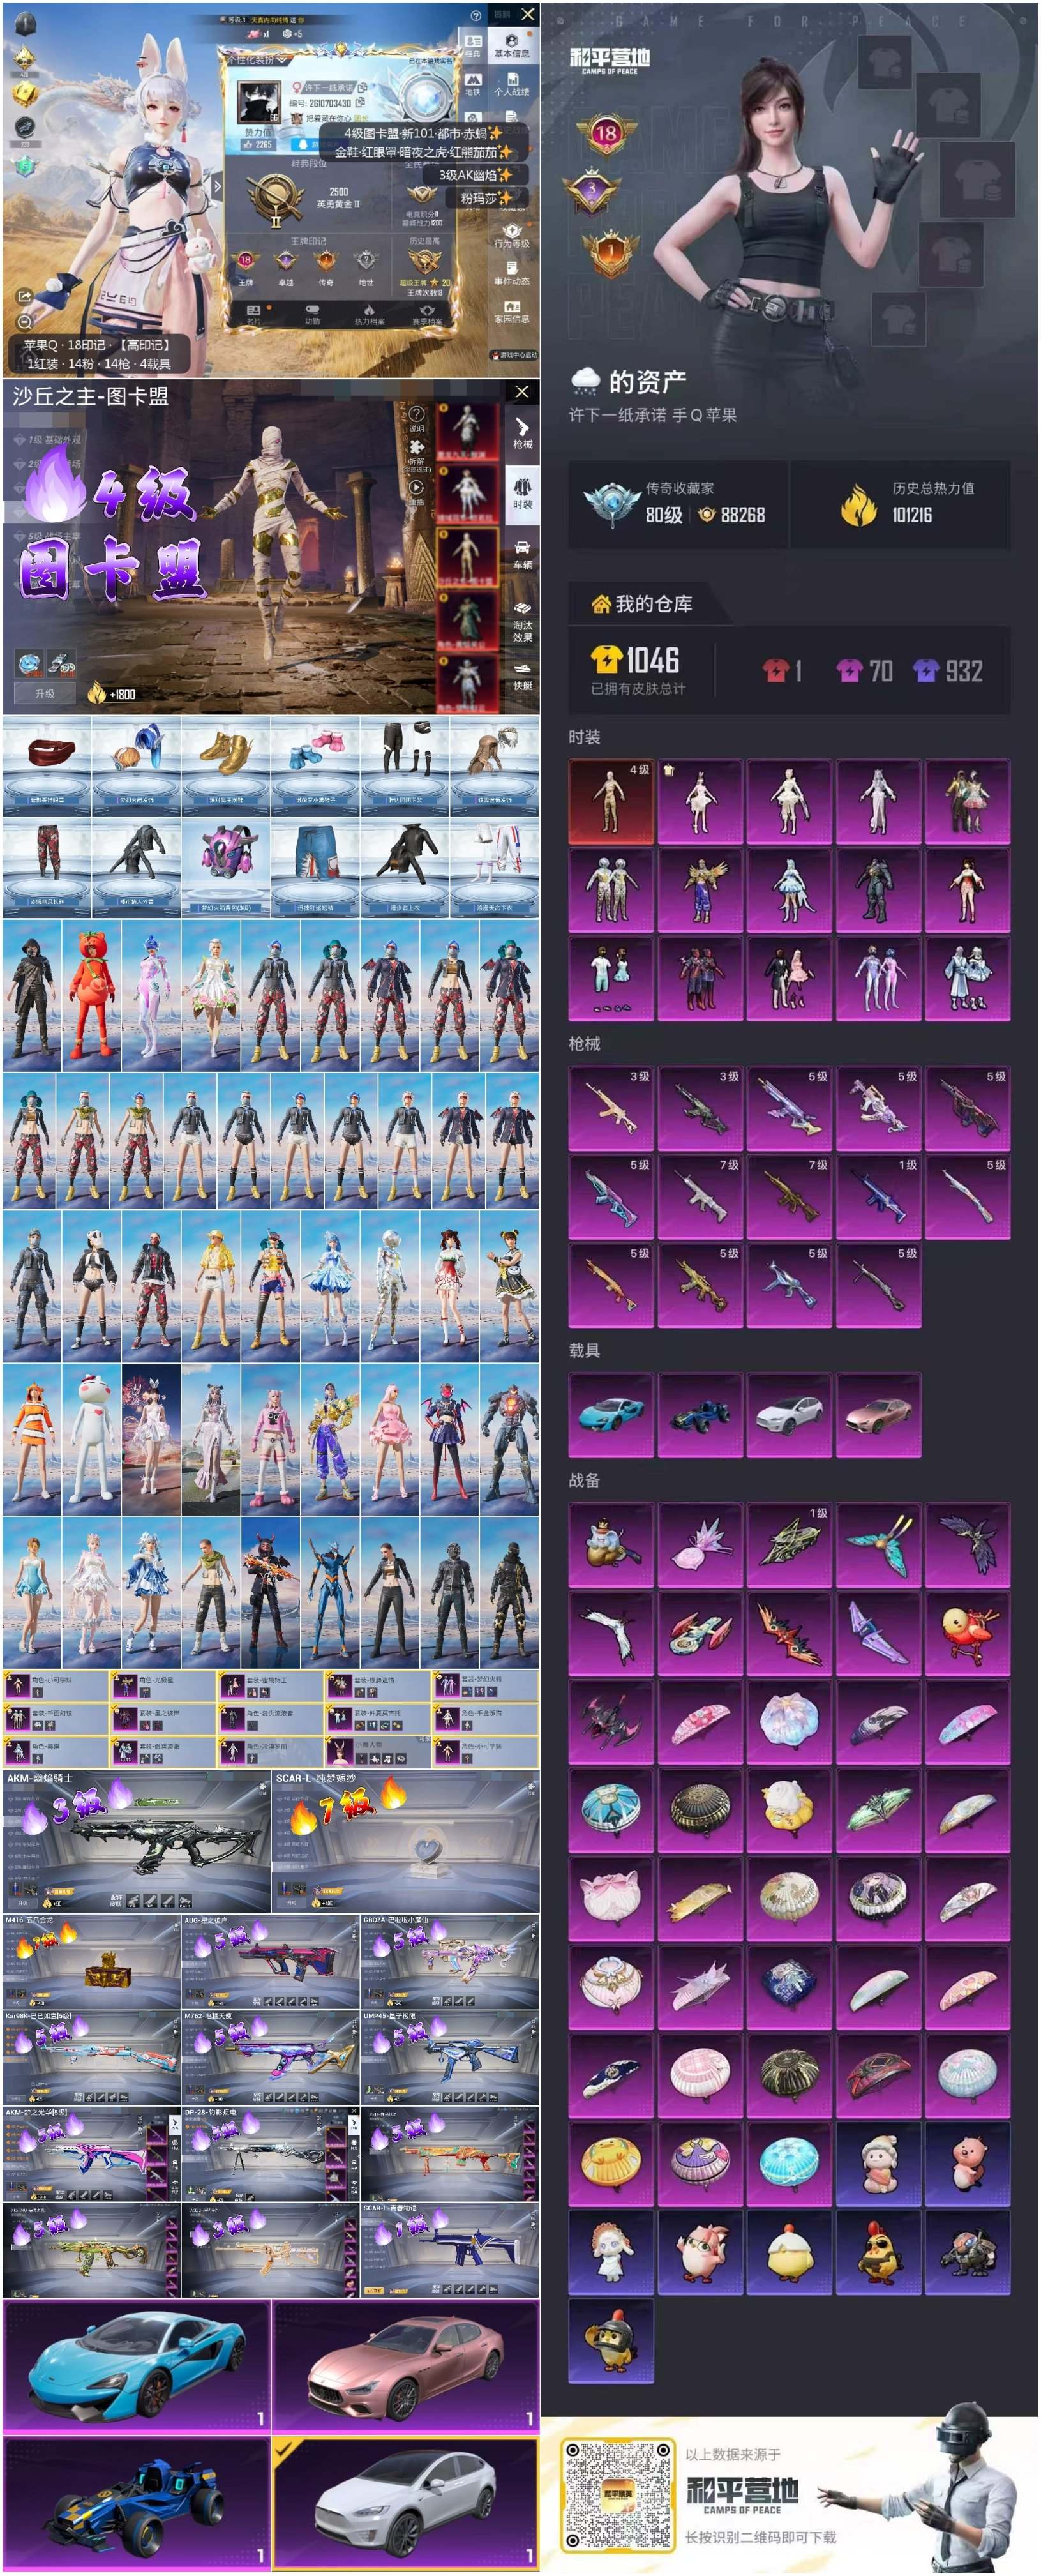Open the 家园信息 tab
The width and height of the screenshot is (1041, 2576).
point(512,311)
